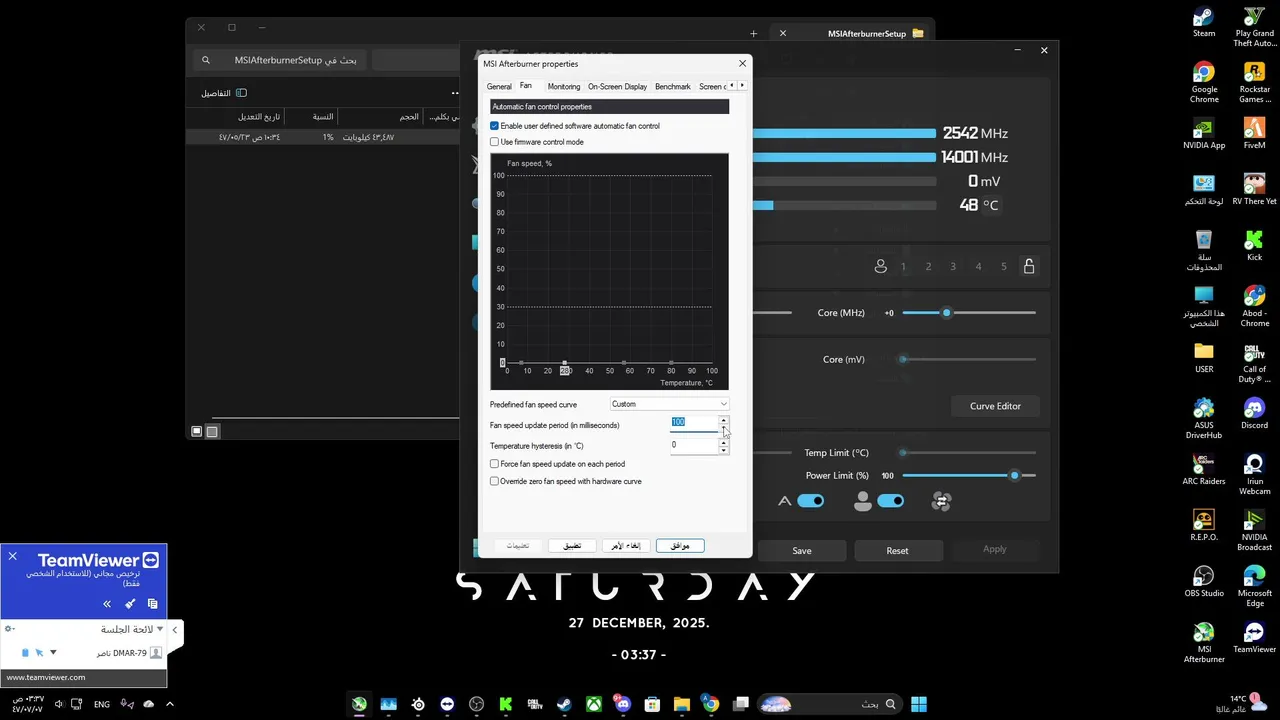The height and width of the screenshot is (720, 1280).
Task: Open OBS Studio desktop shortcut
Action: pos(1204,582)
